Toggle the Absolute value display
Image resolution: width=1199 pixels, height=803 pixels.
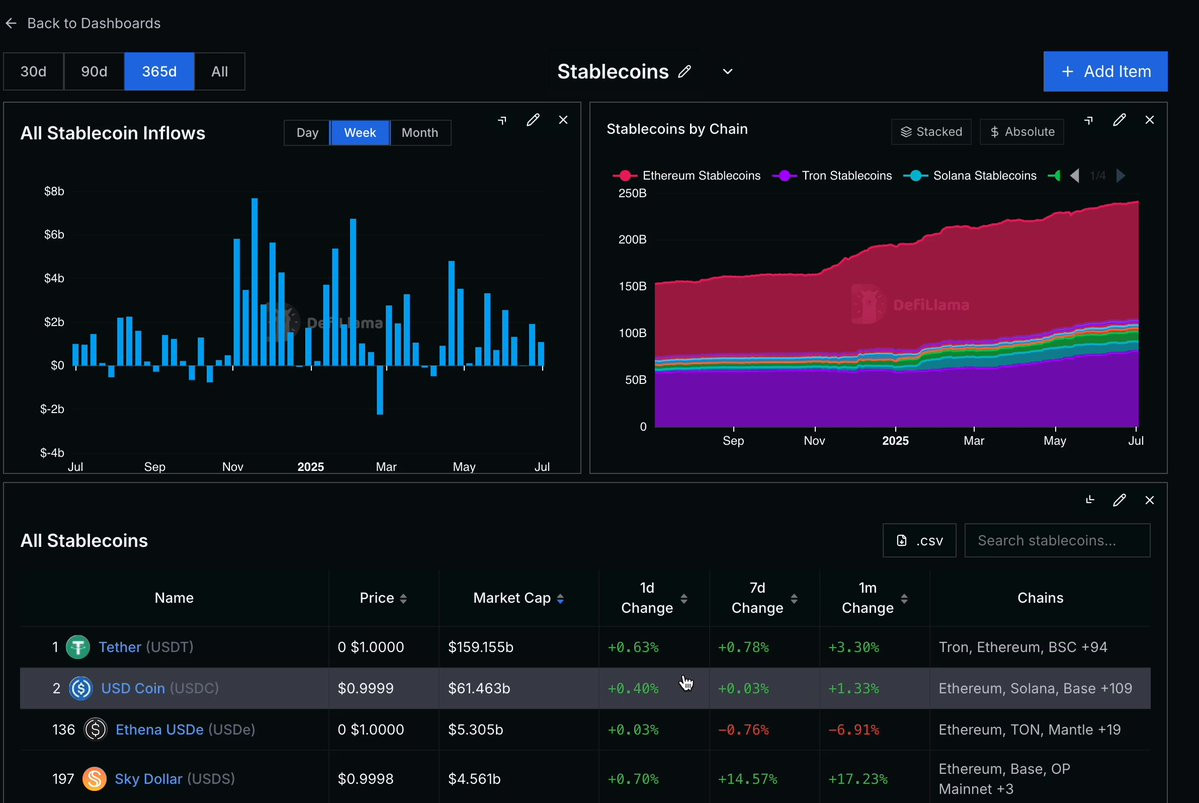coord(1022,132)
